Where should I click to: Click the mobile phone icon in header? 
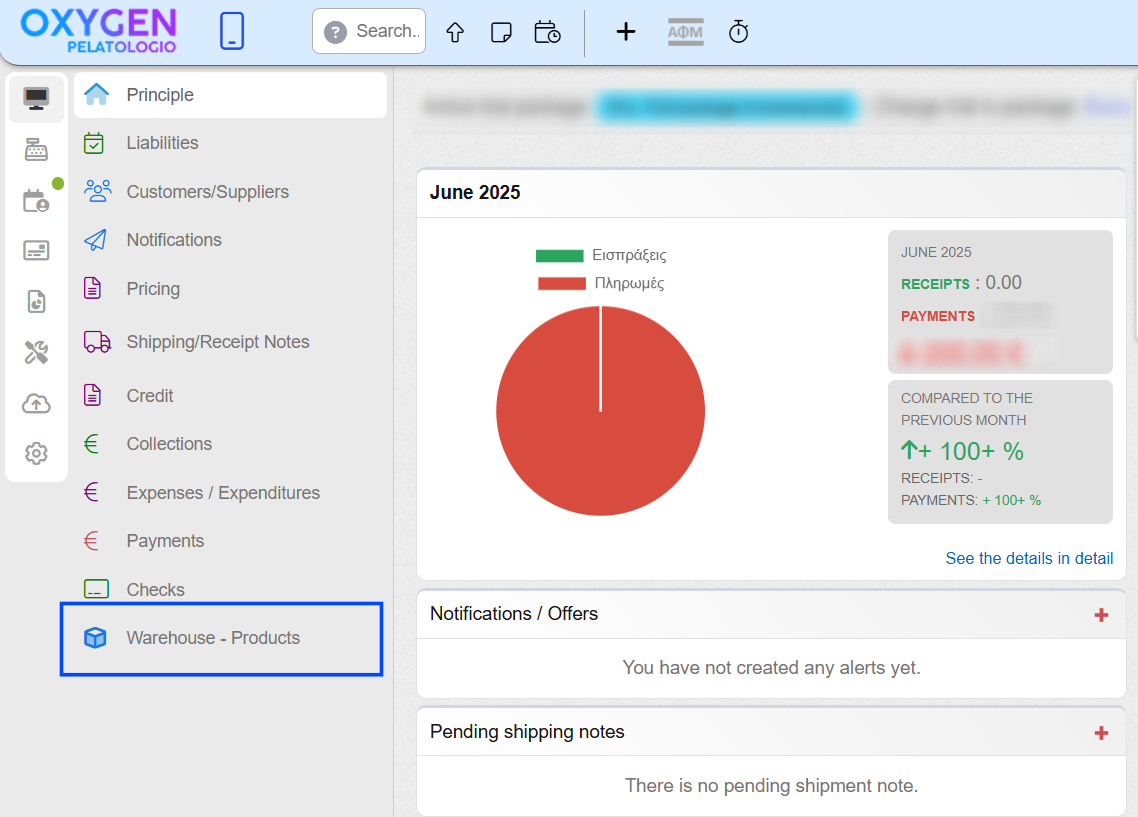[232, 31]
